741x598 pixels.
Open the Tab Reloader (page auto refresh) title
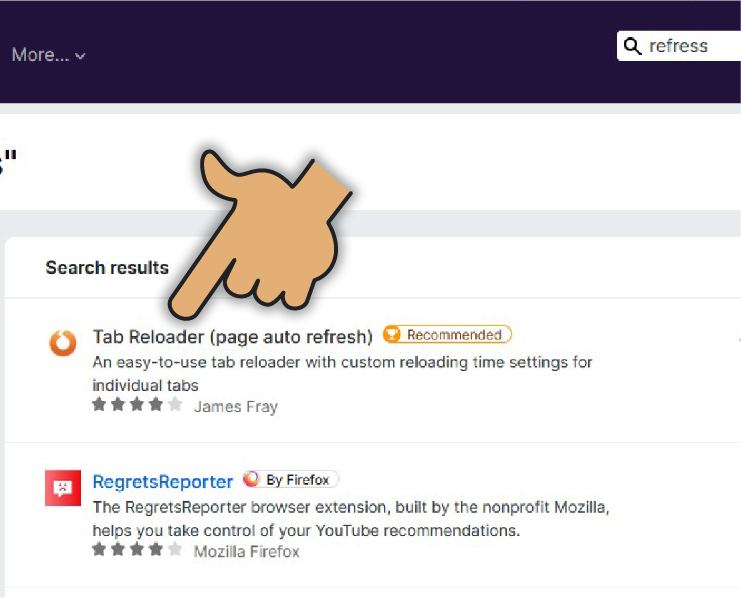232,336
